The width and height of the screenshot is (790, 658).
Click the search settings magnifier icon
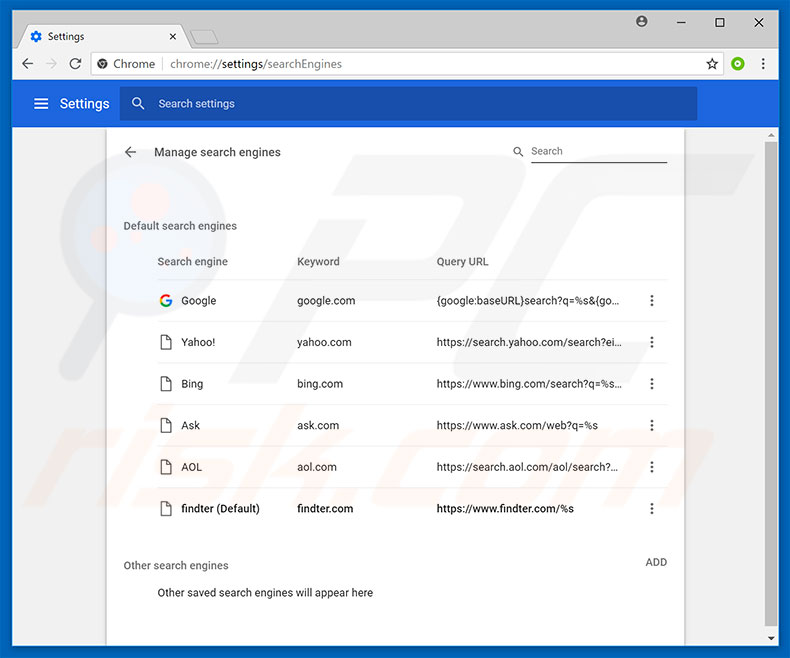[138, 104]
